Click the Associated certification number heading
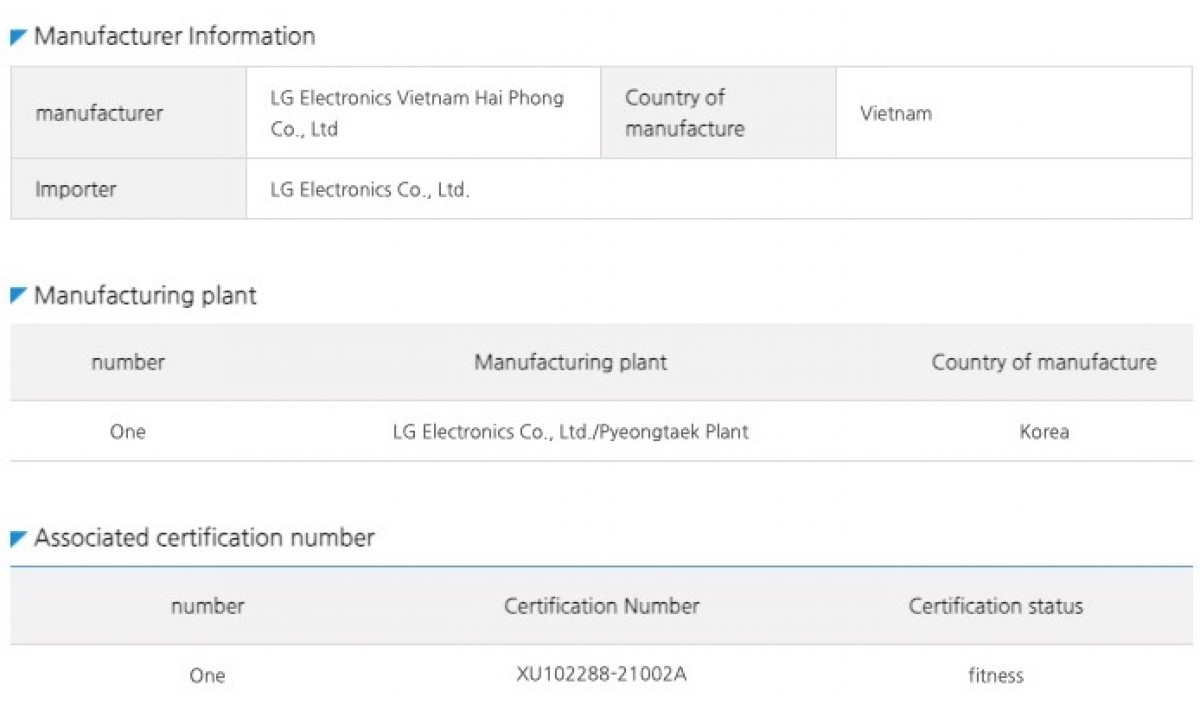Screen dimensions: 1200x703 tap(204, 538)
